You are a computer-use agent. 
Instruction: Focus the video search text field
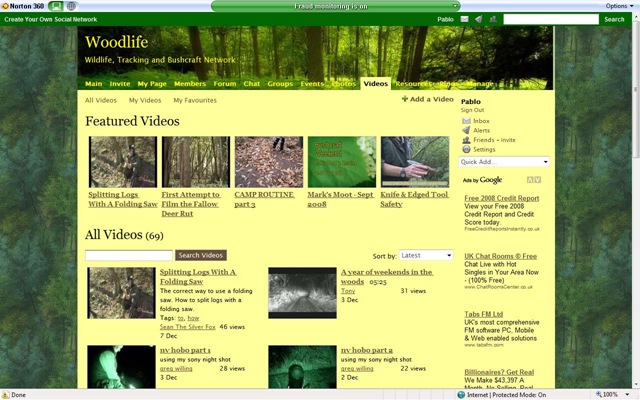pos(129,255)
